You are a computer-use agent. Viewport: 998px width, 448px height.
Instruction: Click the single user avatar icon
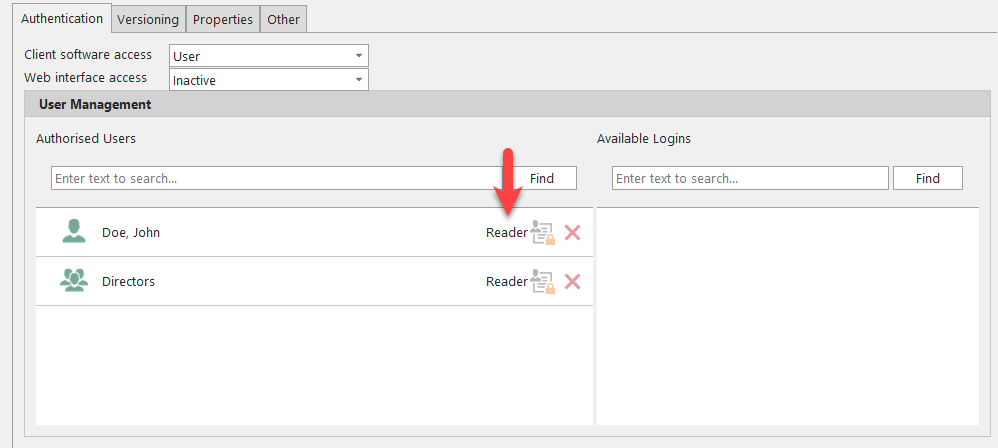[74, 232]
